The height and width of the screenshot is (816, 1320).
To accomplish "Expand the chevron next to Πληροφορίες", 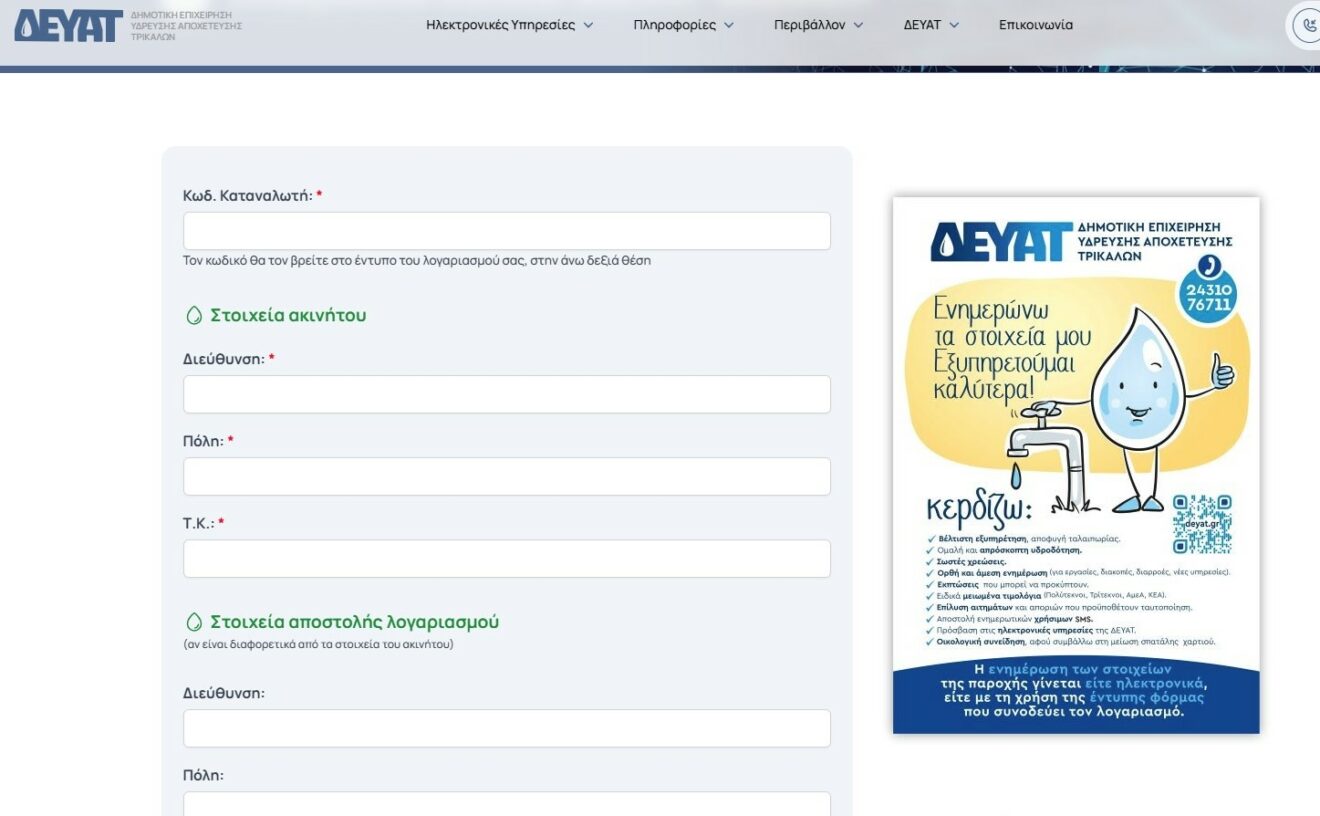I will [729, 26].
